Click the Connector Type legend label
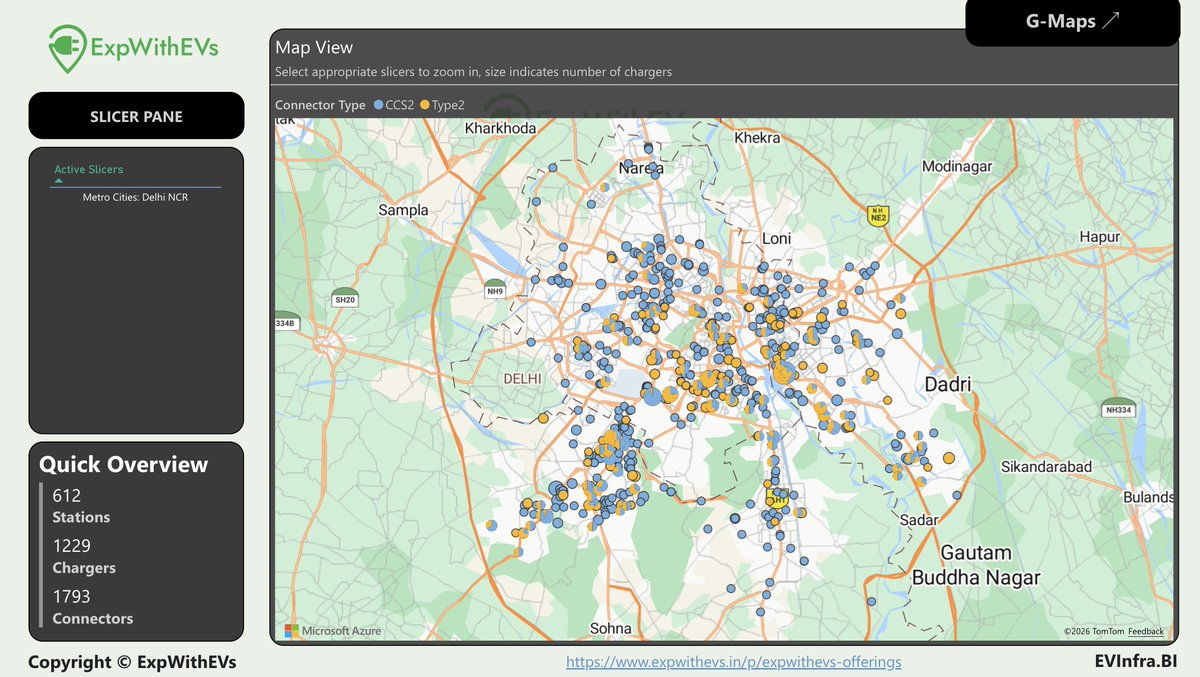 coord(320,104)
